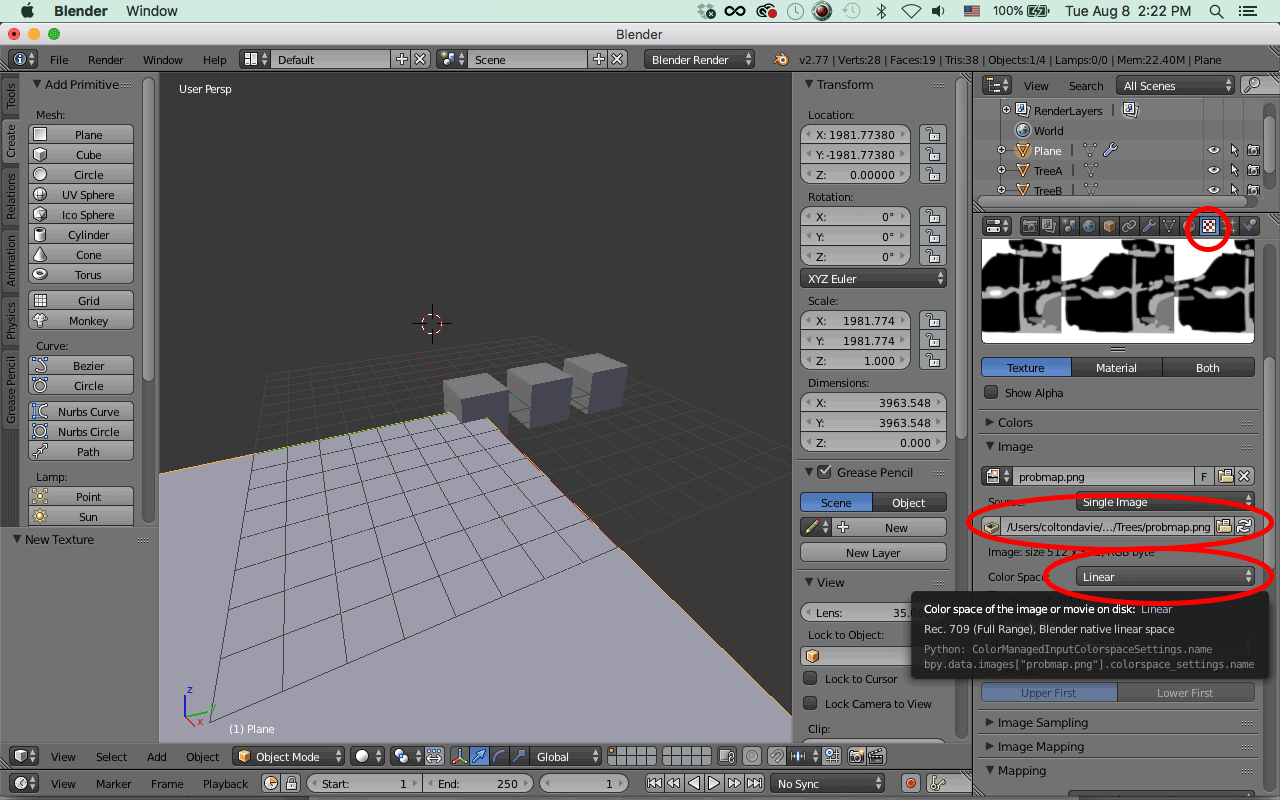Jump to the last frame

pyautogui.click(x=754, y=784)
